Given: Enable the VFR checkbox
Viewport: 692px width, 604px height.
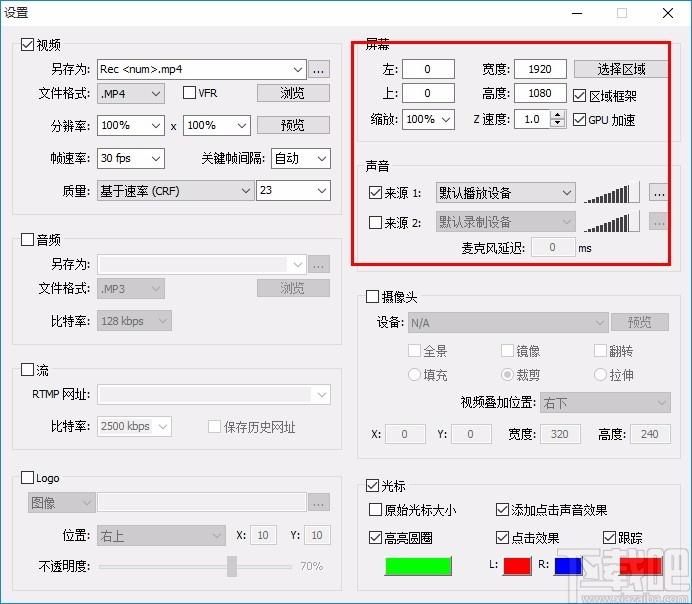Looking at the screenshot, I should coord(189,93).
